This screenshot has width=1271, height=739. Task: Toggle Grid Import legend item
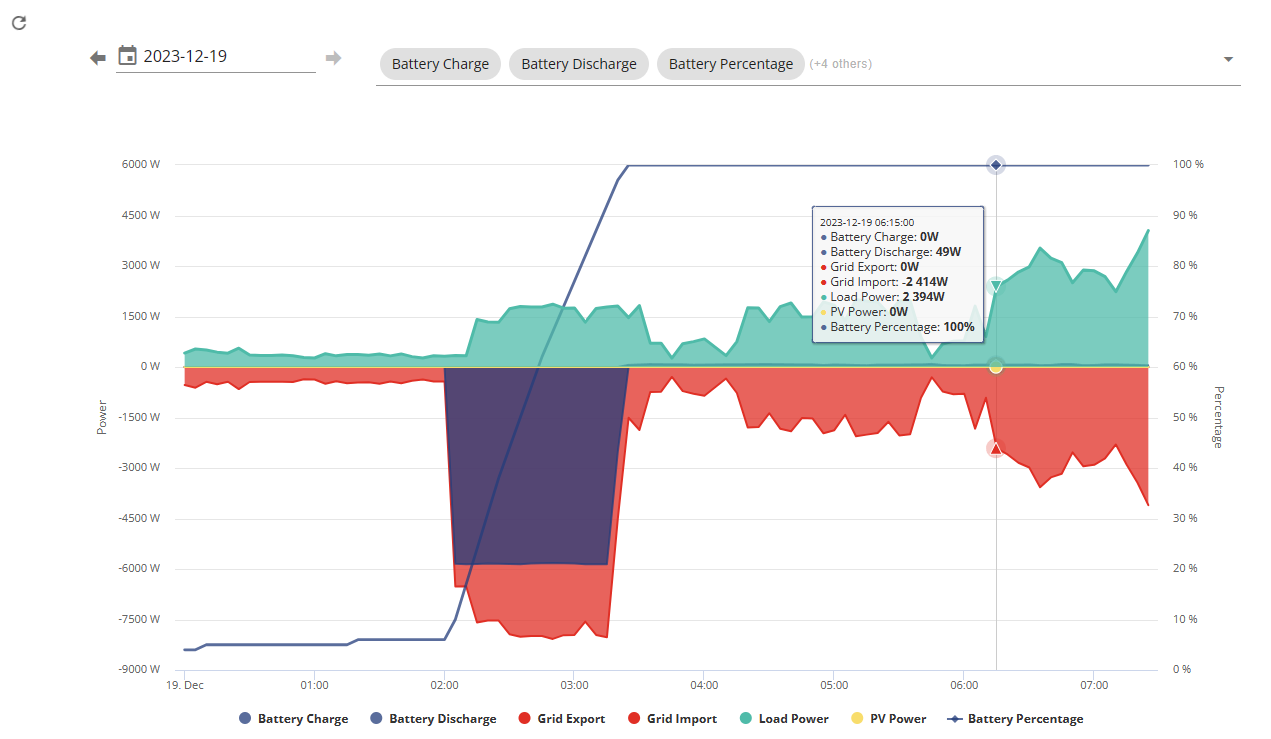(671, 718)
